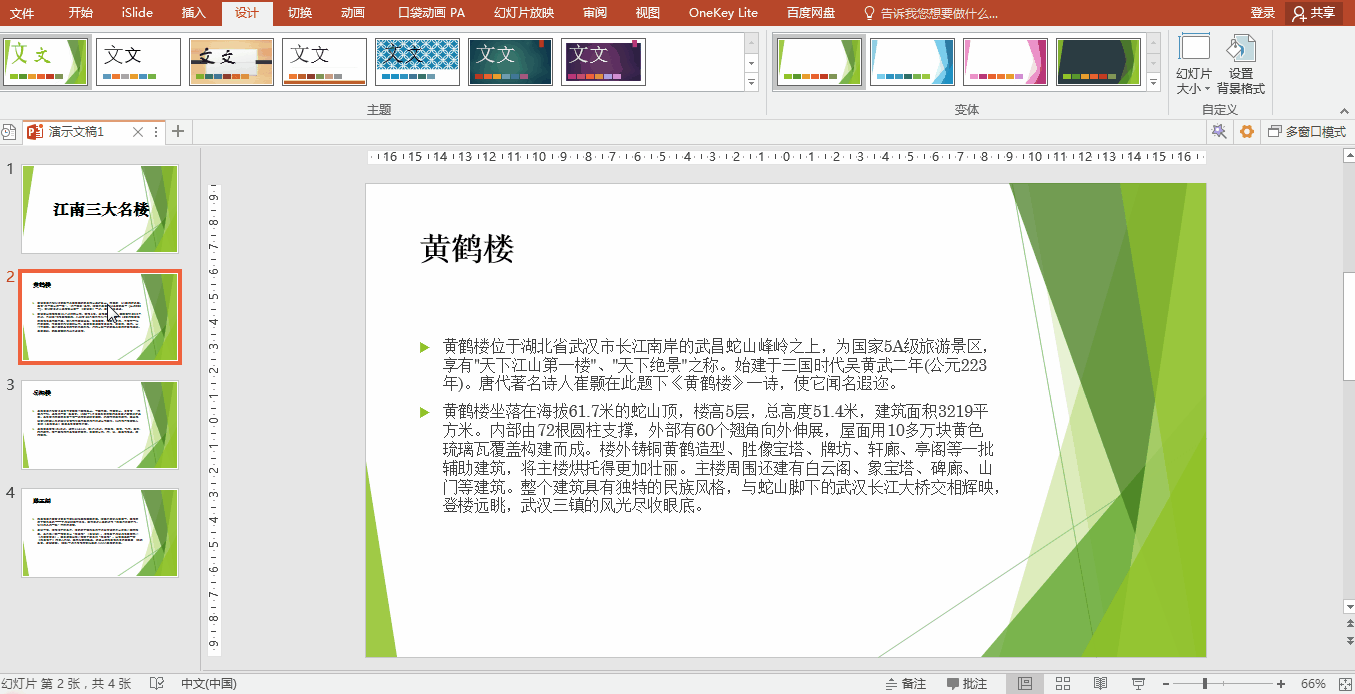Image resolution: width=1355 pixels, height=694 pixels.
Task: Toggle 备注 notes pane
Action: tap(906, 684)
